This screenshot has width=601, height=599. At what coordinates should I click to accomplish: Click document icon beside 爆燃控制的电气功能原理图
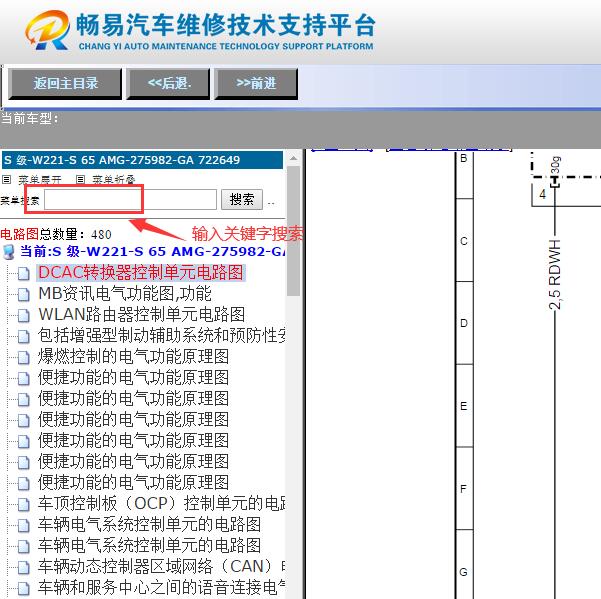(x=24, y=358)
